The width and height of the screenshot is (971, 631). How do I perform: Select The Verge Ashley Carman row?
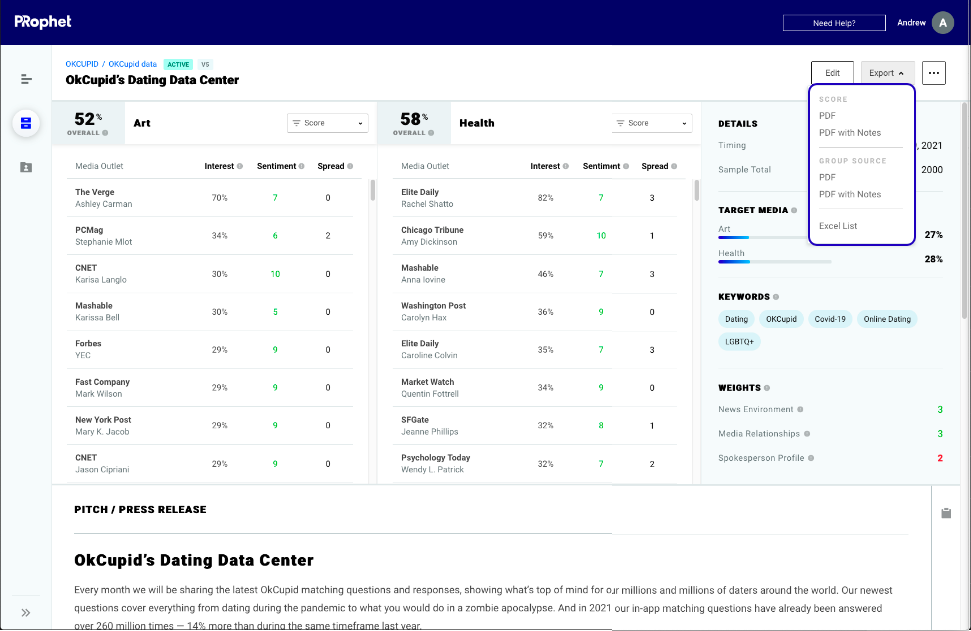[x=210, y=198]
